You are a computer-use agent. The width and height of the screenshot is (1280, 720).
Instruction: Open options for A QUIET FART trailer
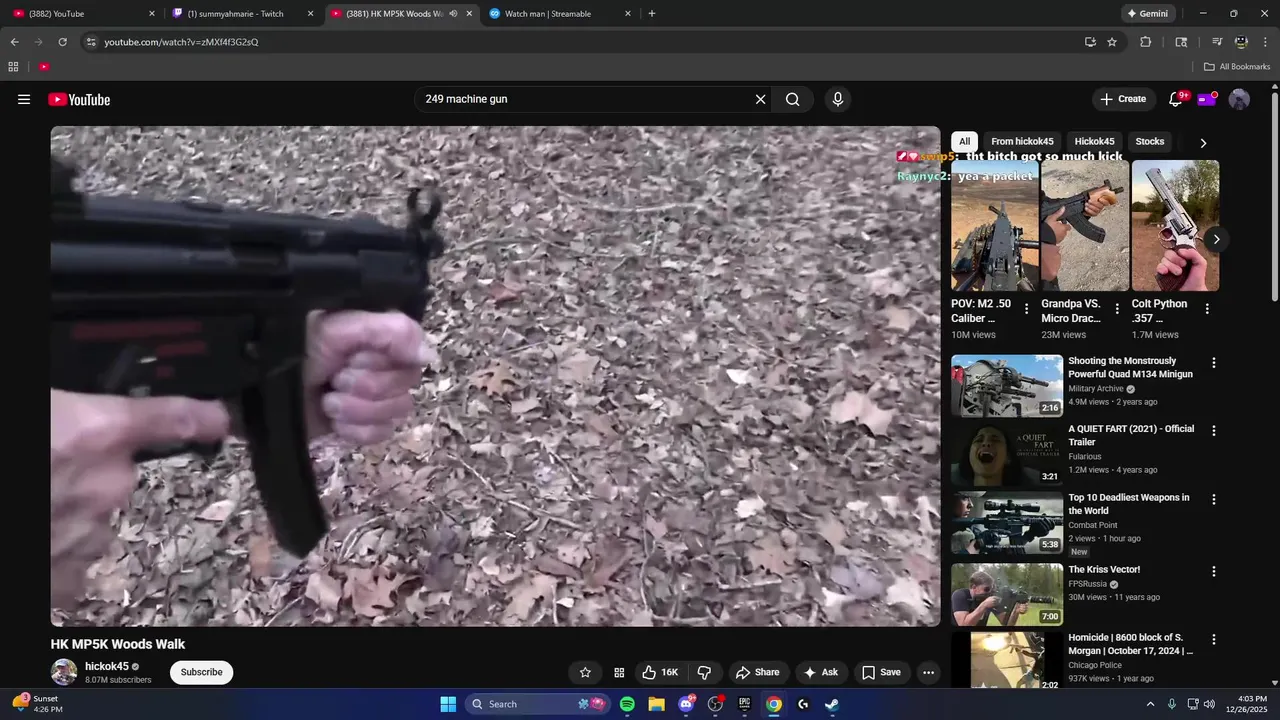pos(1214,431)
